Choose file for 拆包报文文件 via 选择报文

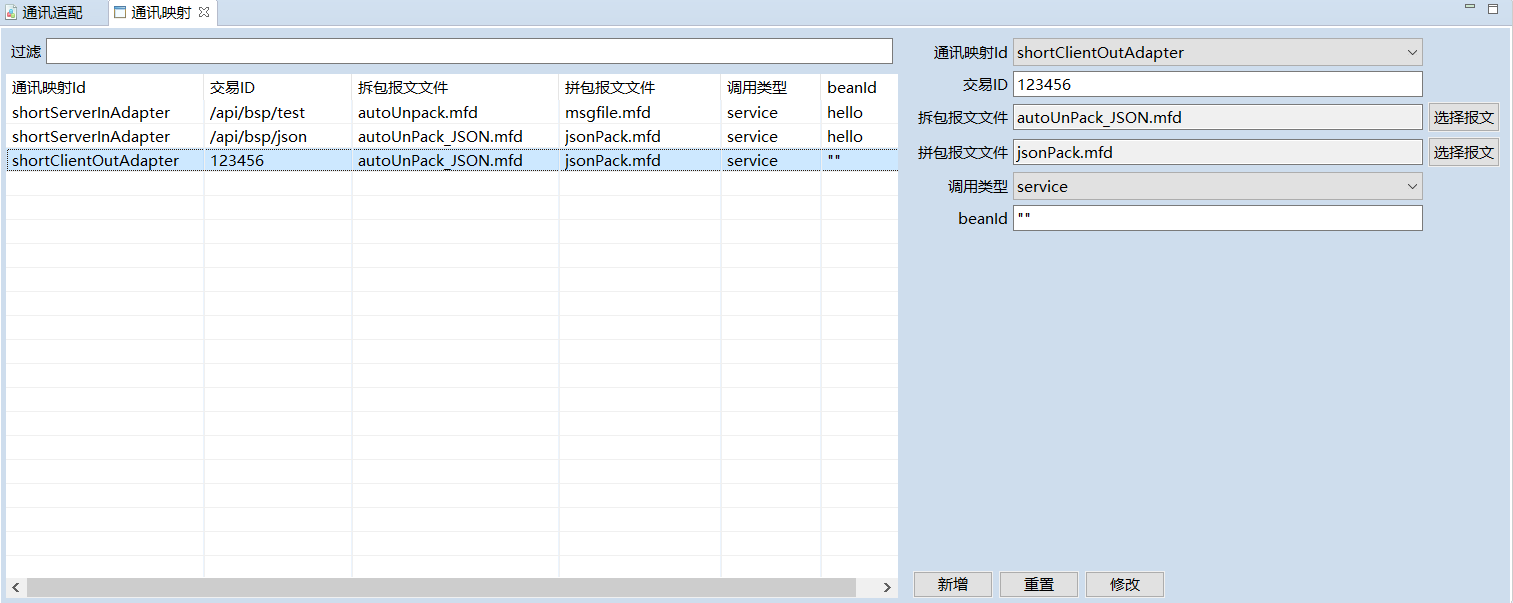[x=1463, y=118]
